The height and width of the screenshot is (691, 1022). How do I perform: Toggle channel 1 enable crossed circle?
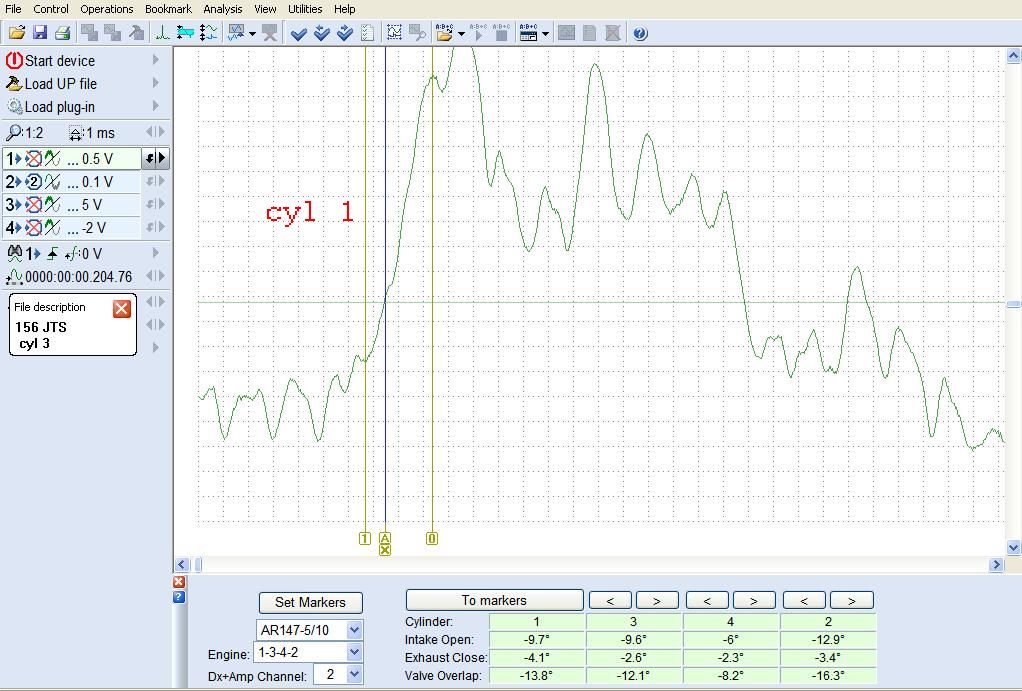pyautogui.click(x=33, y=158)
